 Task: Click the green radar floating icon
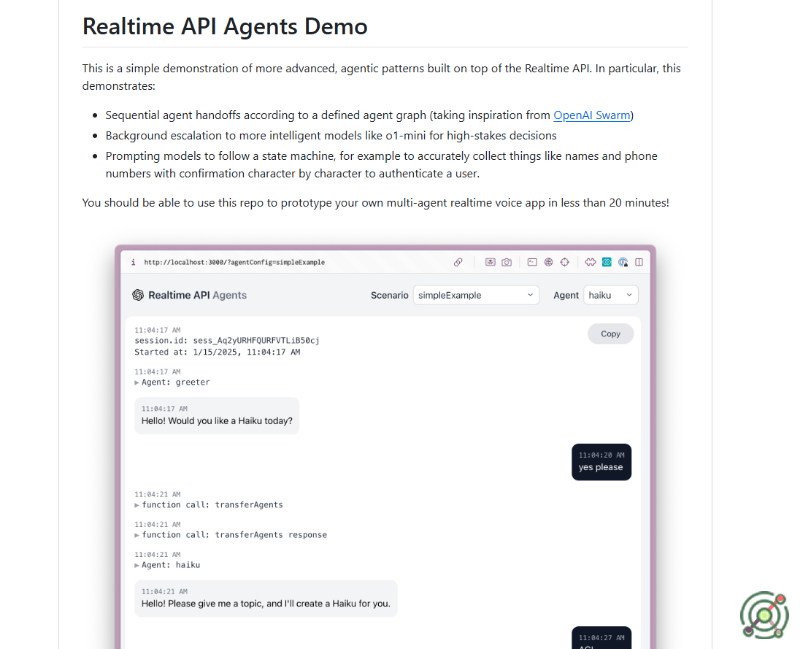764,614
